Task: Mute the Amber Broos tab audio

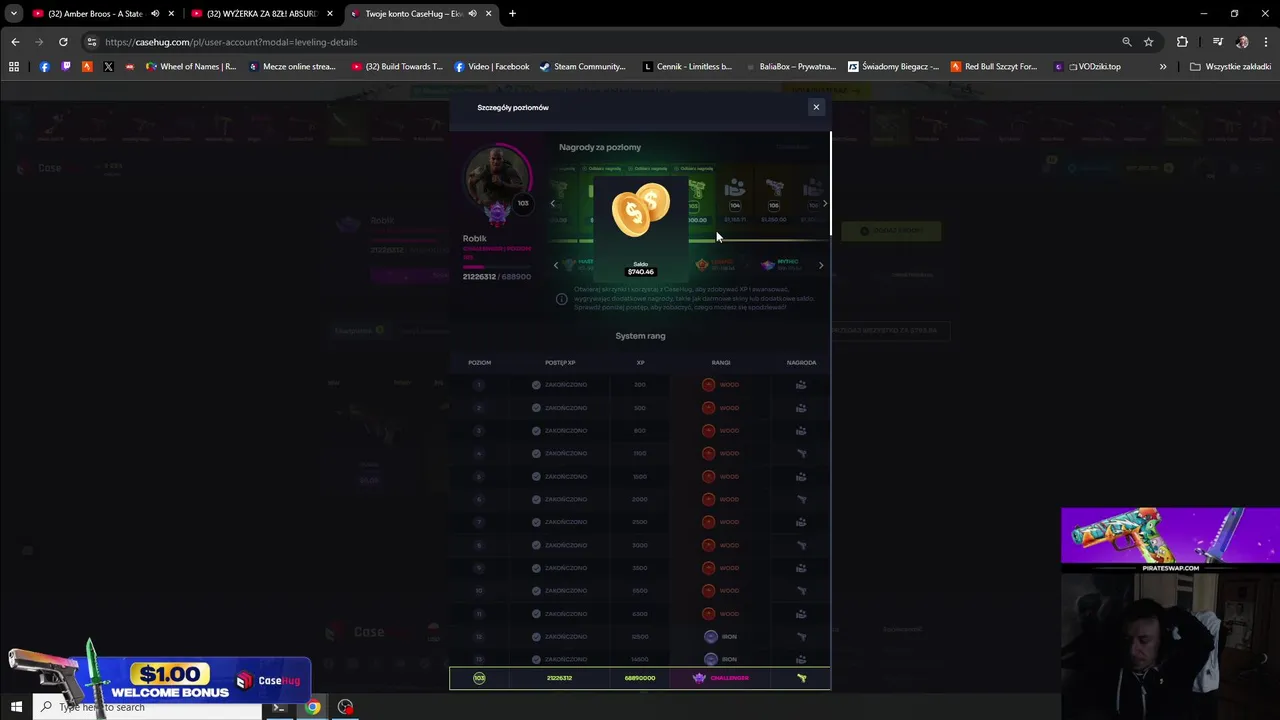Action: point(155,14)
